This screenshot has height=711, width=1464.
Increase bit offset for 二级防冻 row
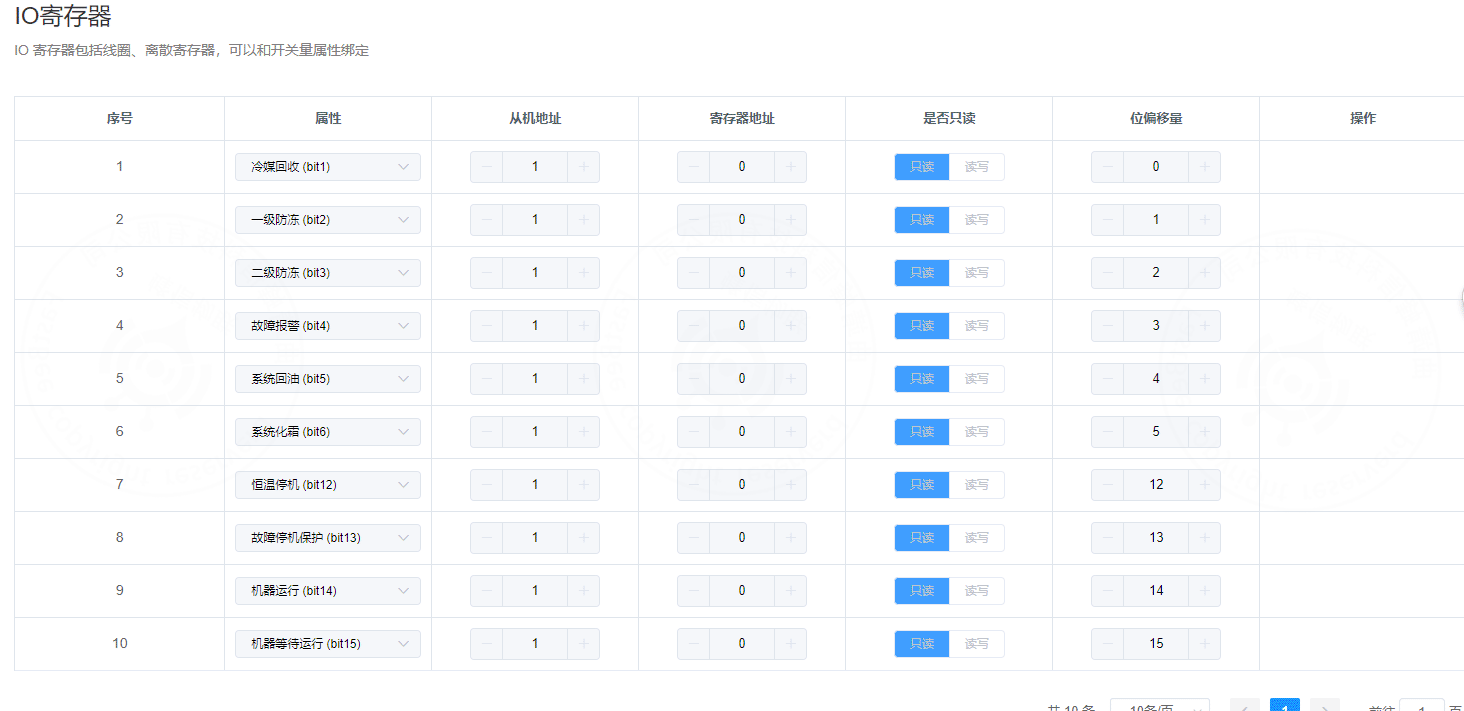(1205, 273)
